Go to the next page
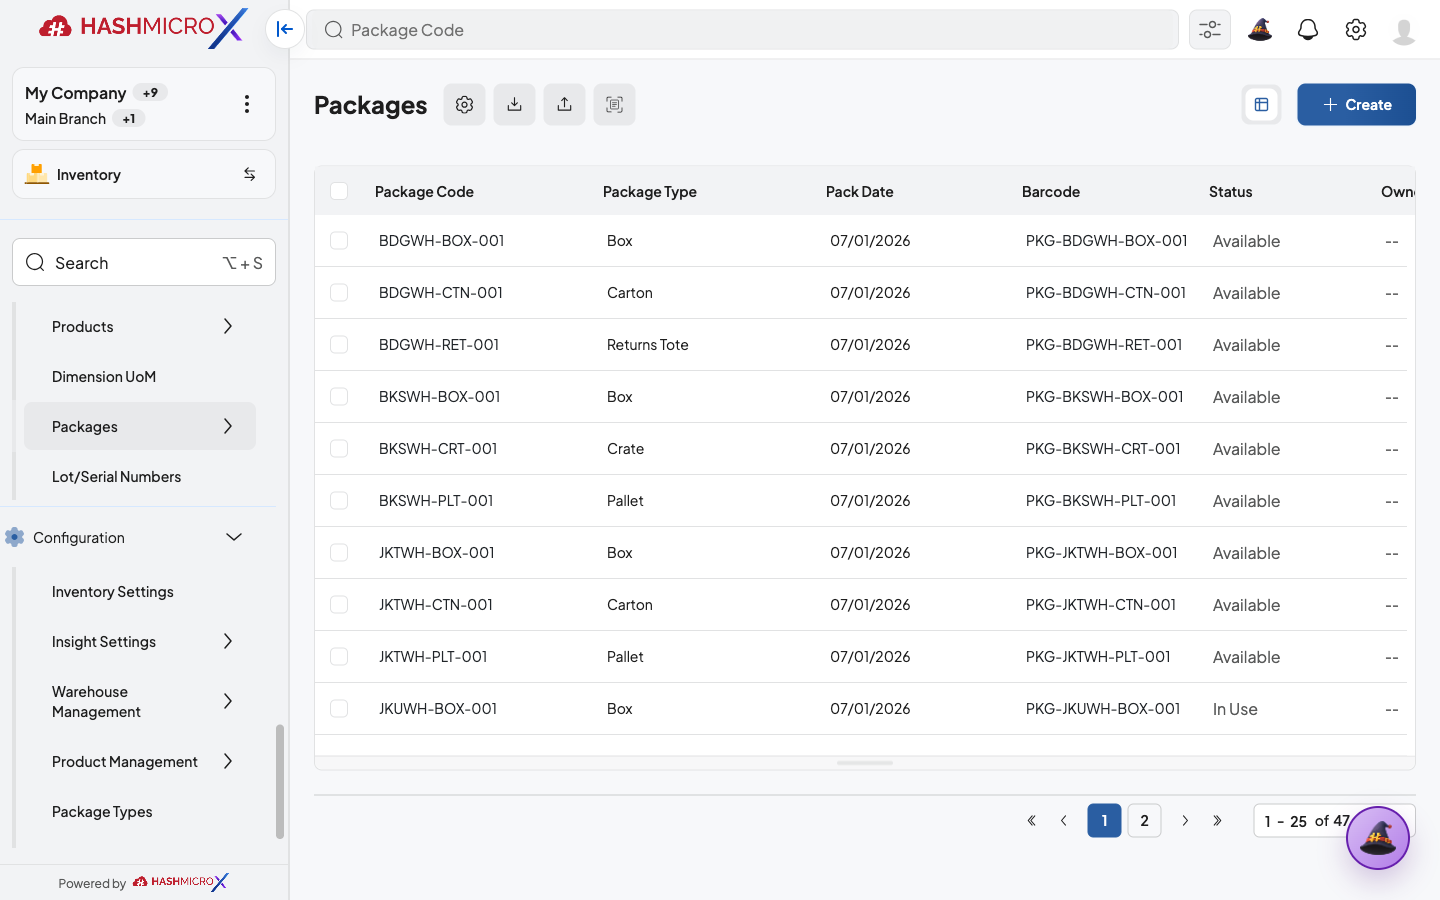The image size is (1440, 900). pyautogui.click(x=1185, y=820)
